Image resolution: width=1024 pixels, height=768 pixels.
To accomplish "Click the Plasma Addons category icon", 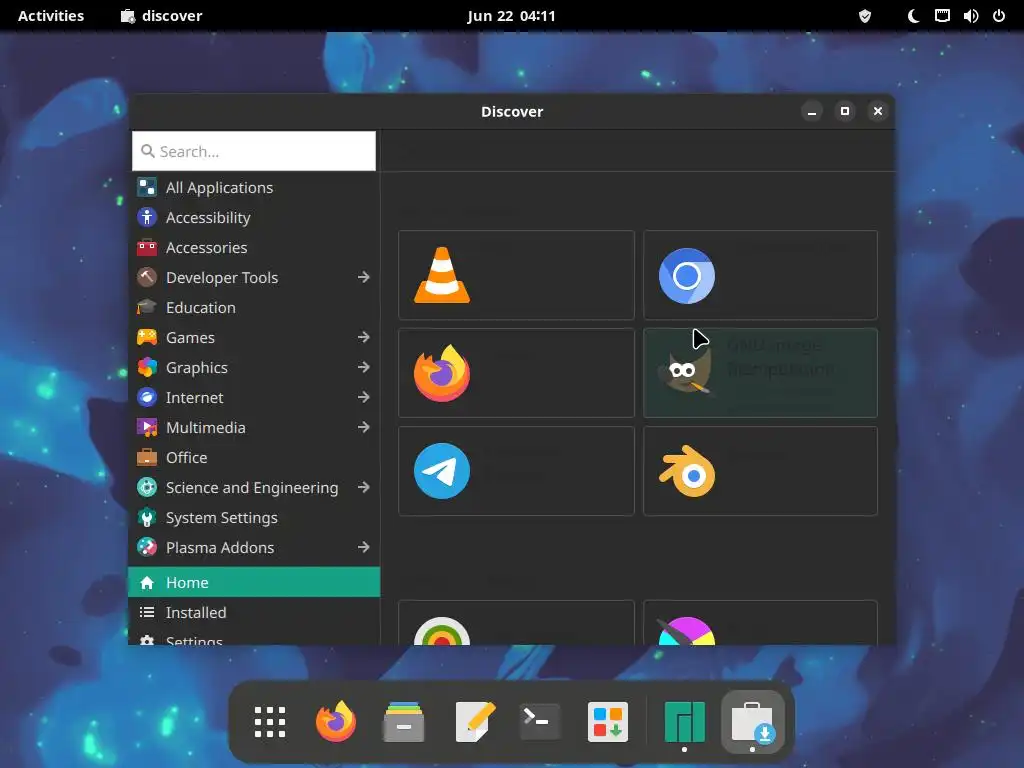I will 147,547.
